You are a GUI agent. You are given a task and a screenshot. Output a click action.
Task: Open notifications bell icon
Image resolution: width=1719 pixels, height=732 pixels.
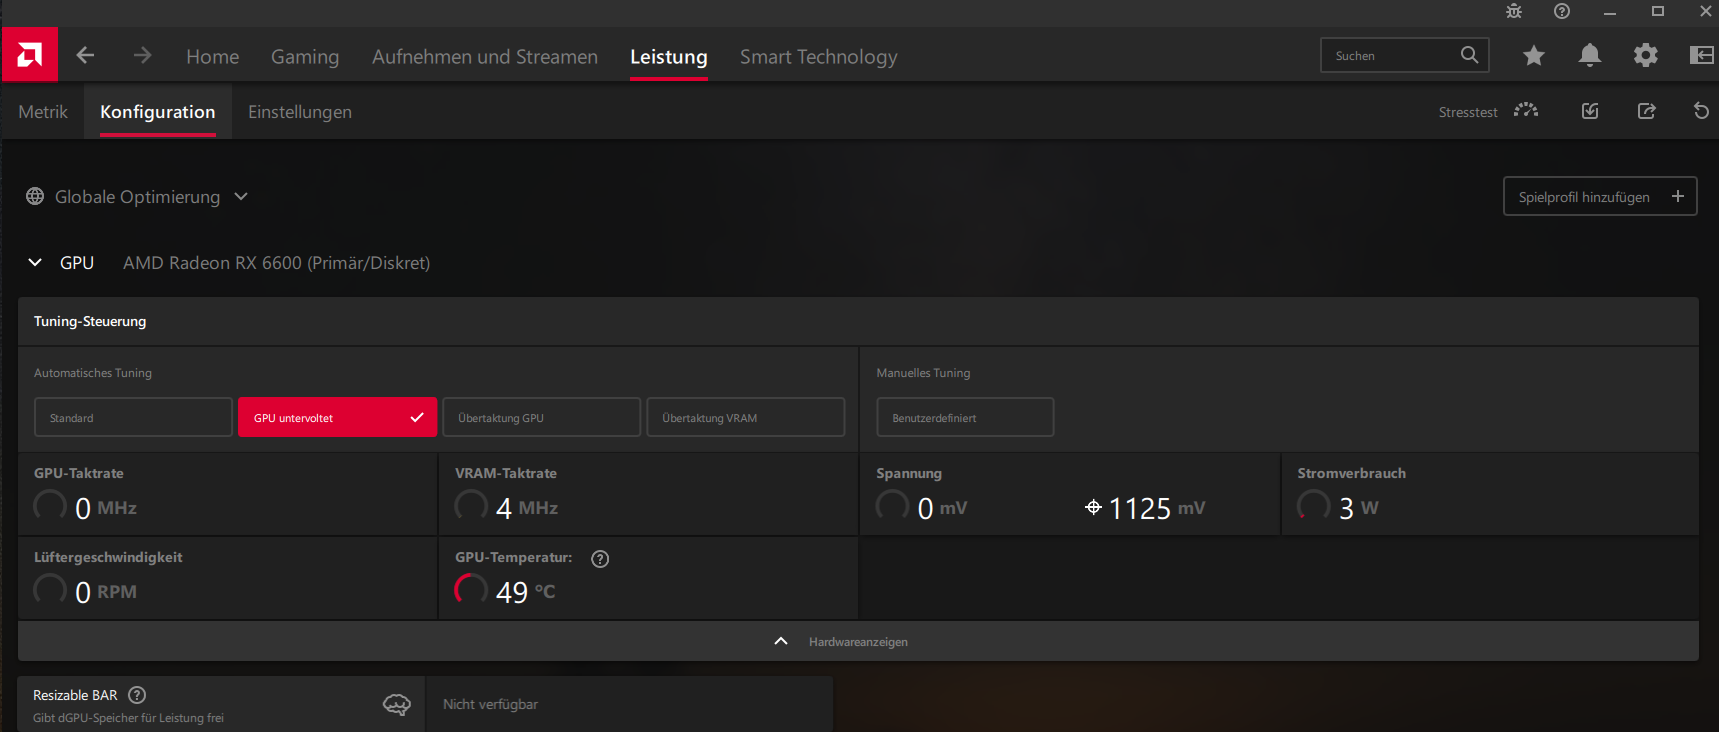[1590, 56]
